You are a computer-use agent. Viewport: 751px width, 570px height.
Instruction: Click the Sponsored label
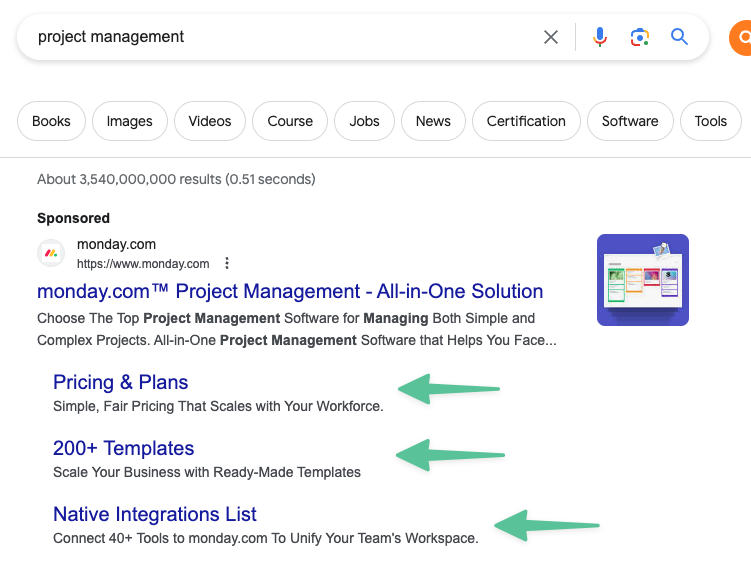coord(73,218)
